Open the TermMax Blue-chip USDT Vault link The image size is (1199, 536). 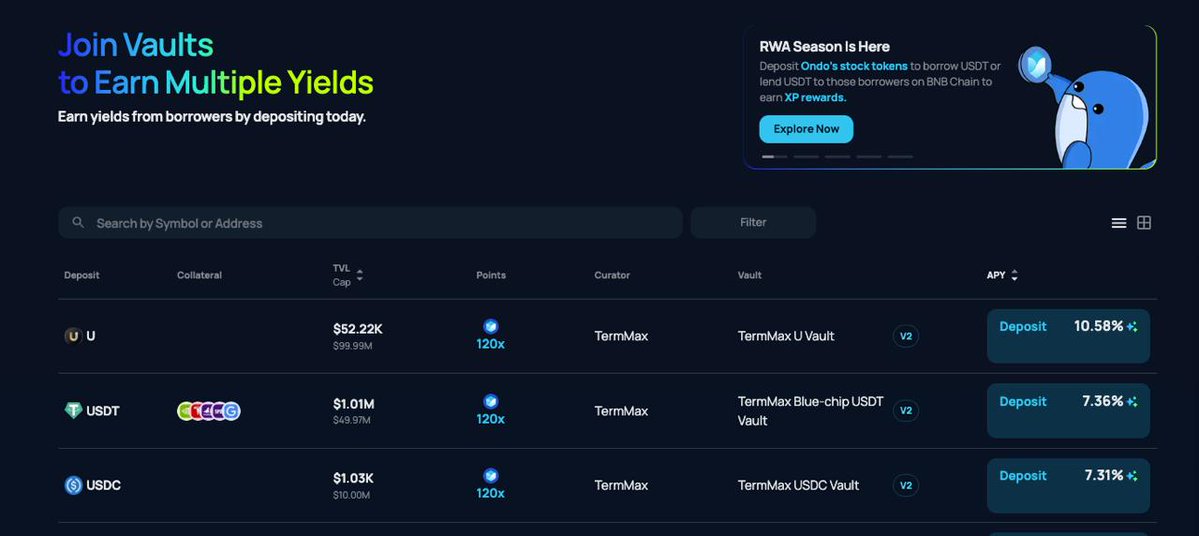tap(810, 411)
